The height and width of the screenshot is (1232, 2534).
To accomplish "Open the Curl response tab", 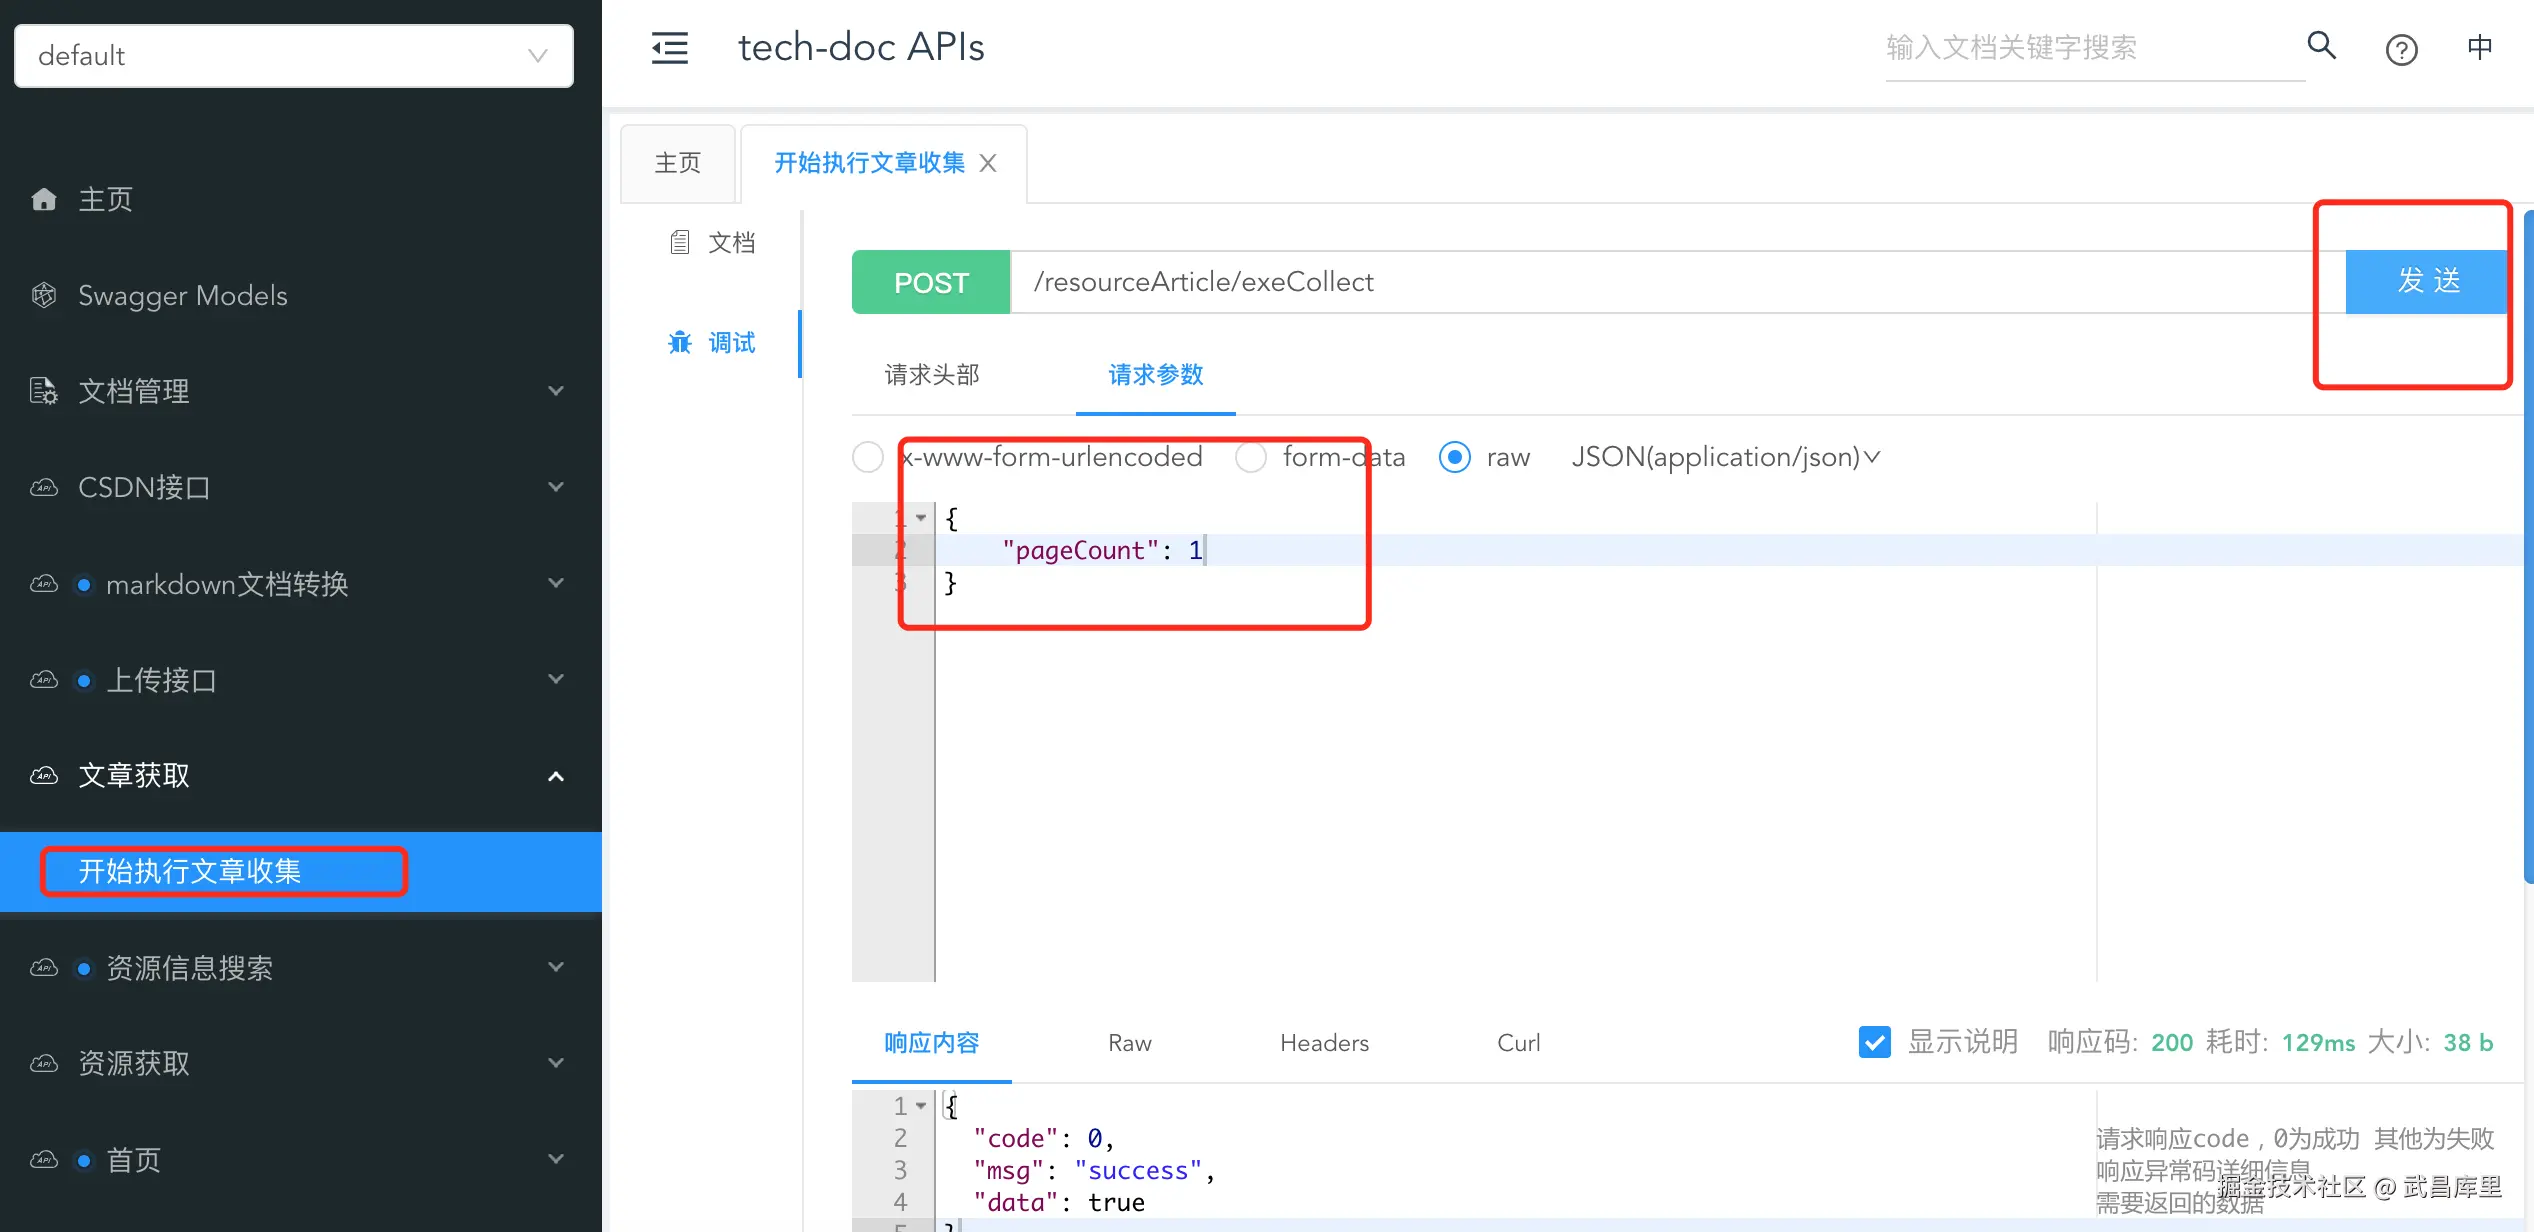I will point(1518,1043).
